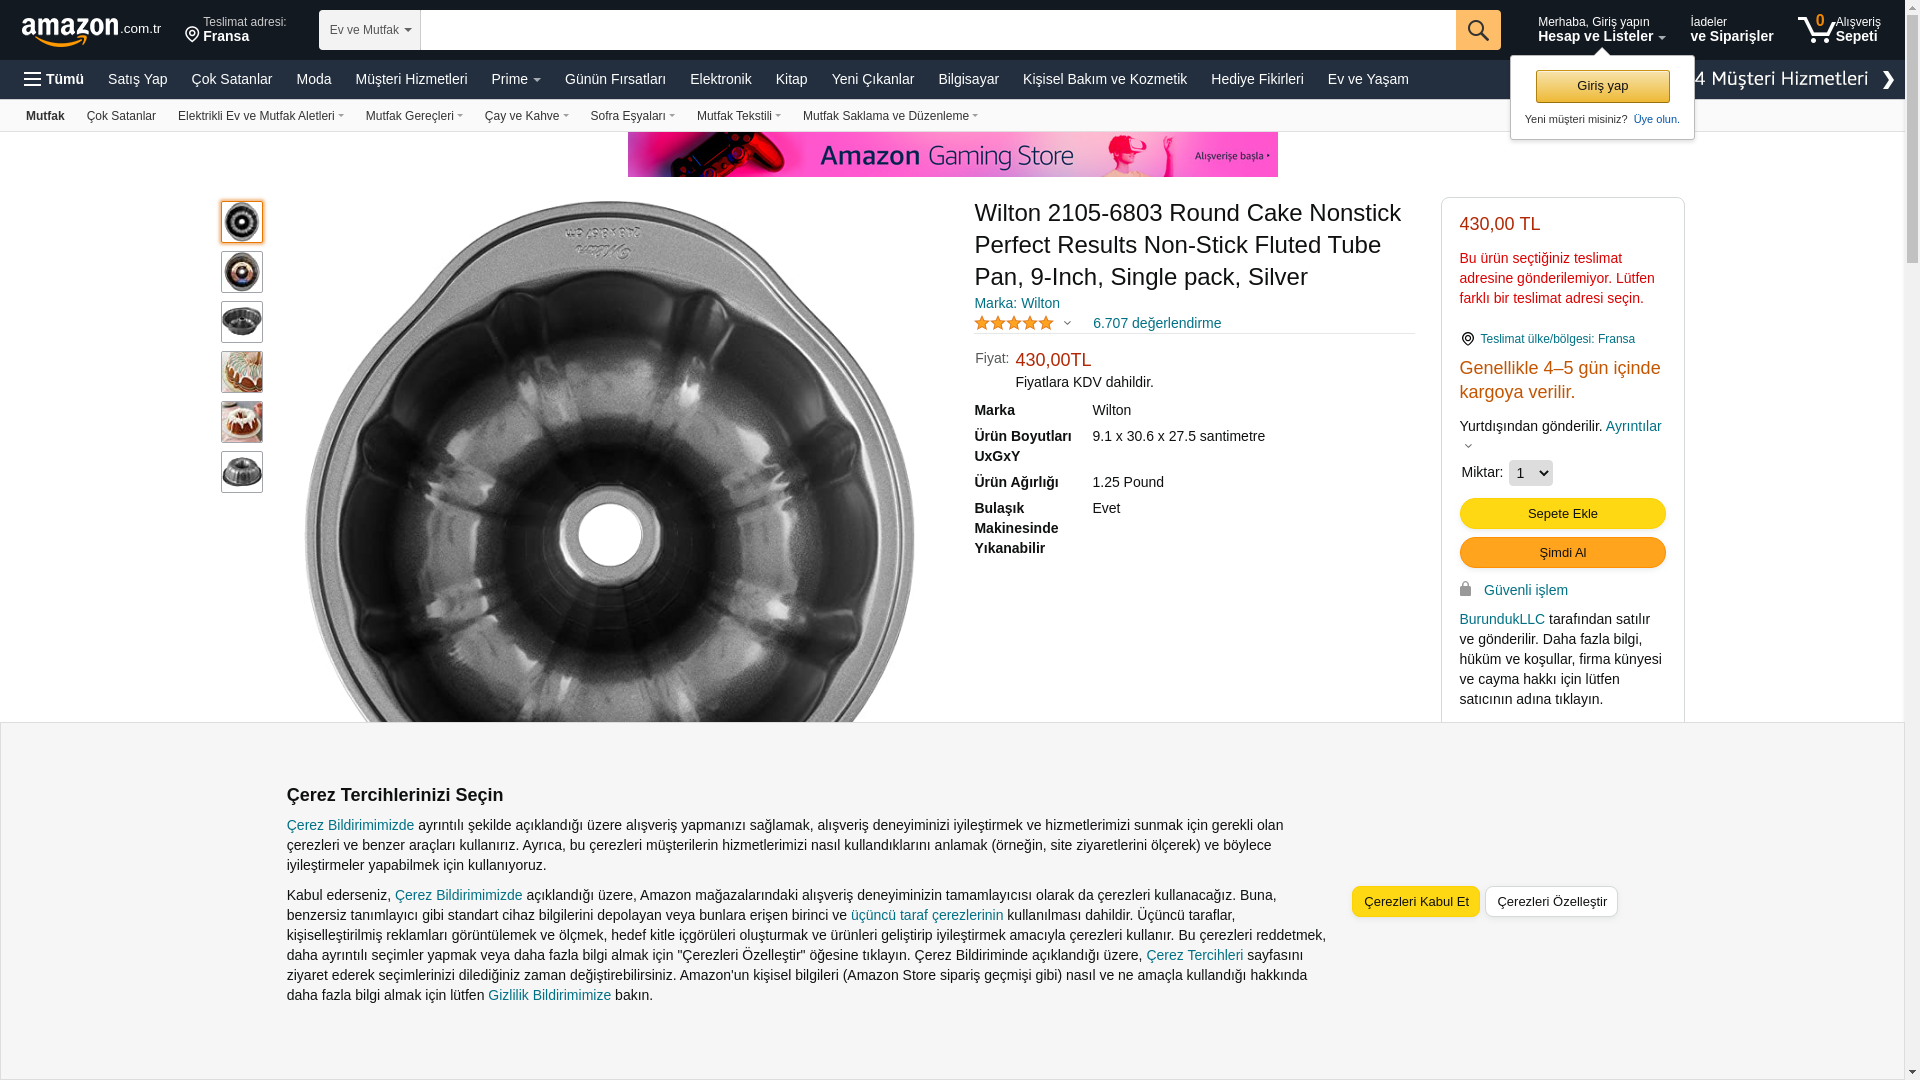Click the right arrow on the promo banner

coord(1887,80)
